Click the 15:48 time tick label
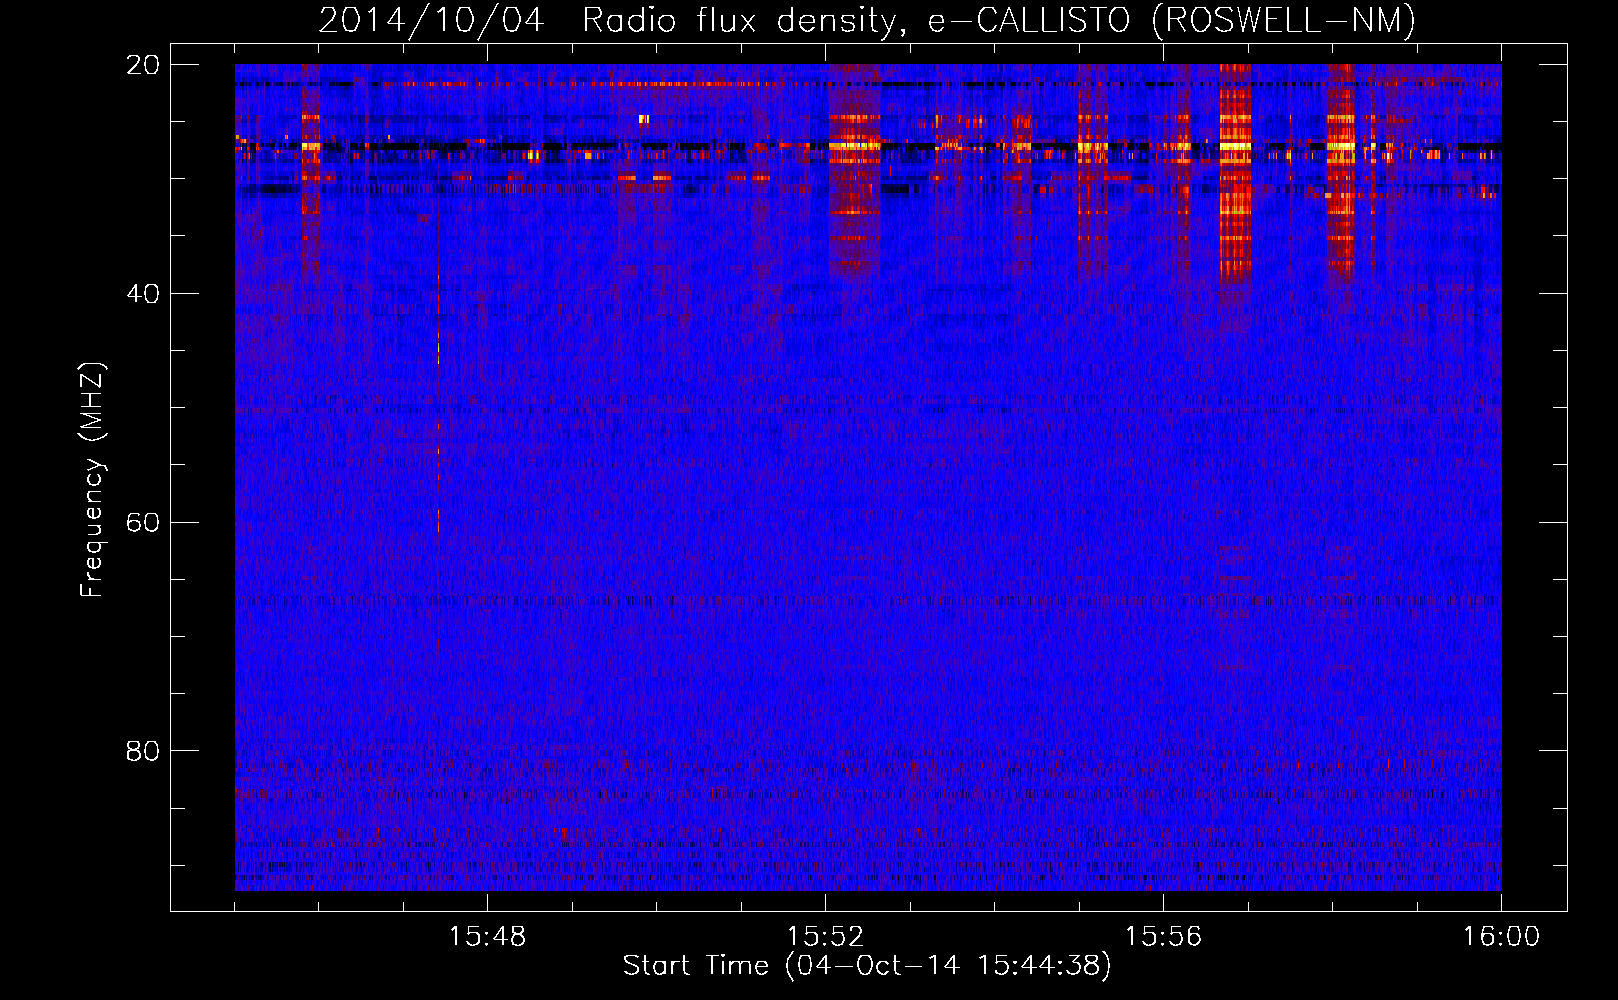This screenshot has width=1618, height=1000. 487,937
